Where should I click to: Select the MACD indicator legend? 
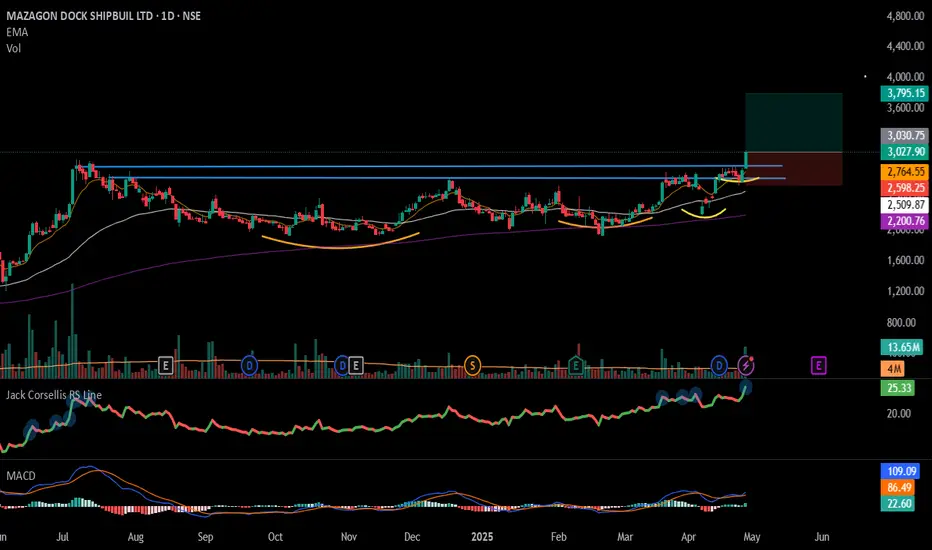pos(21,476)
